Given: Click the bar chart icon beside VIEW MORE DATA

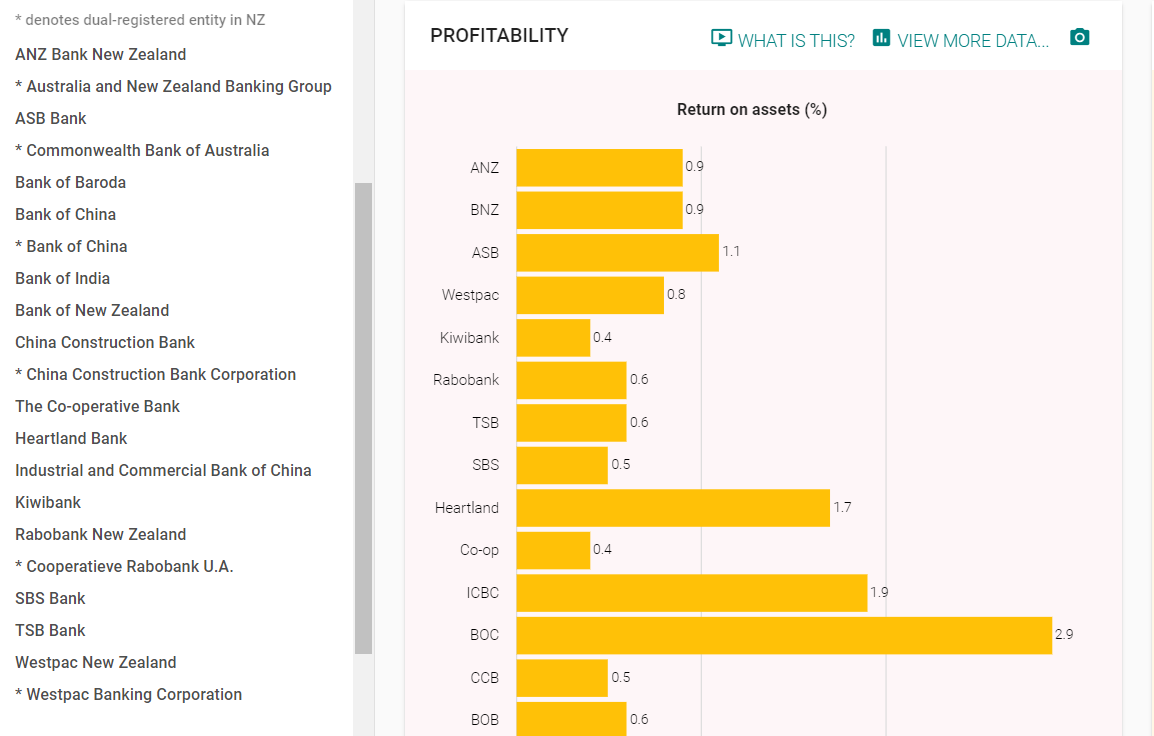Looking at the screenshot, I should coord(881,37).
